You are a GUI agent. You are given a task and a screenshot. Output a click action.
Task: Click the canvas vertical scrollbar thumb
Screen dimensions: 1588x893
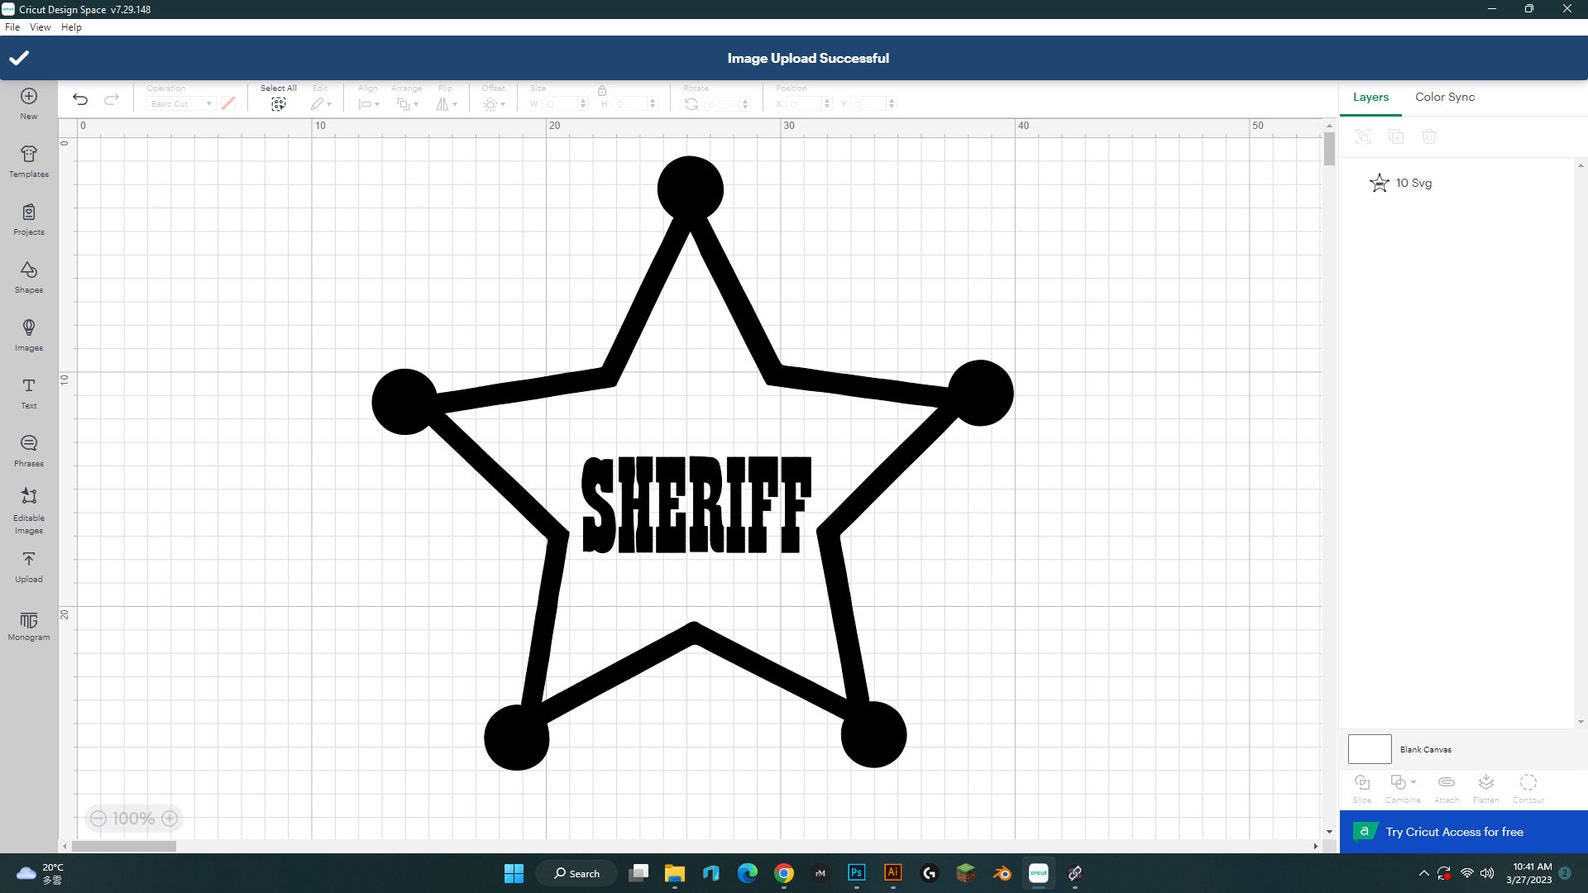point(1329,149)
